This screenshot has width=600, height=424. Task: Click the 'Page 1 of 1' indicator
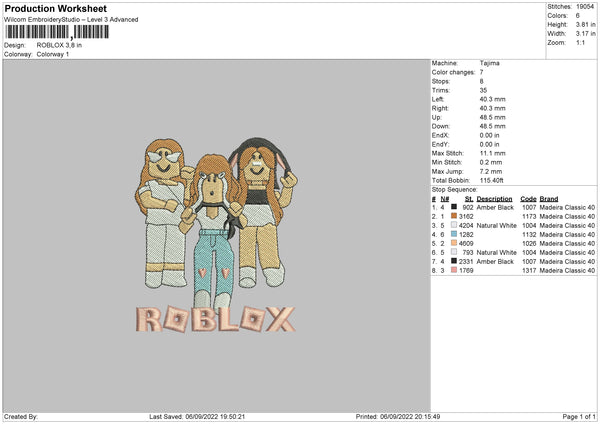coord(579,416)
